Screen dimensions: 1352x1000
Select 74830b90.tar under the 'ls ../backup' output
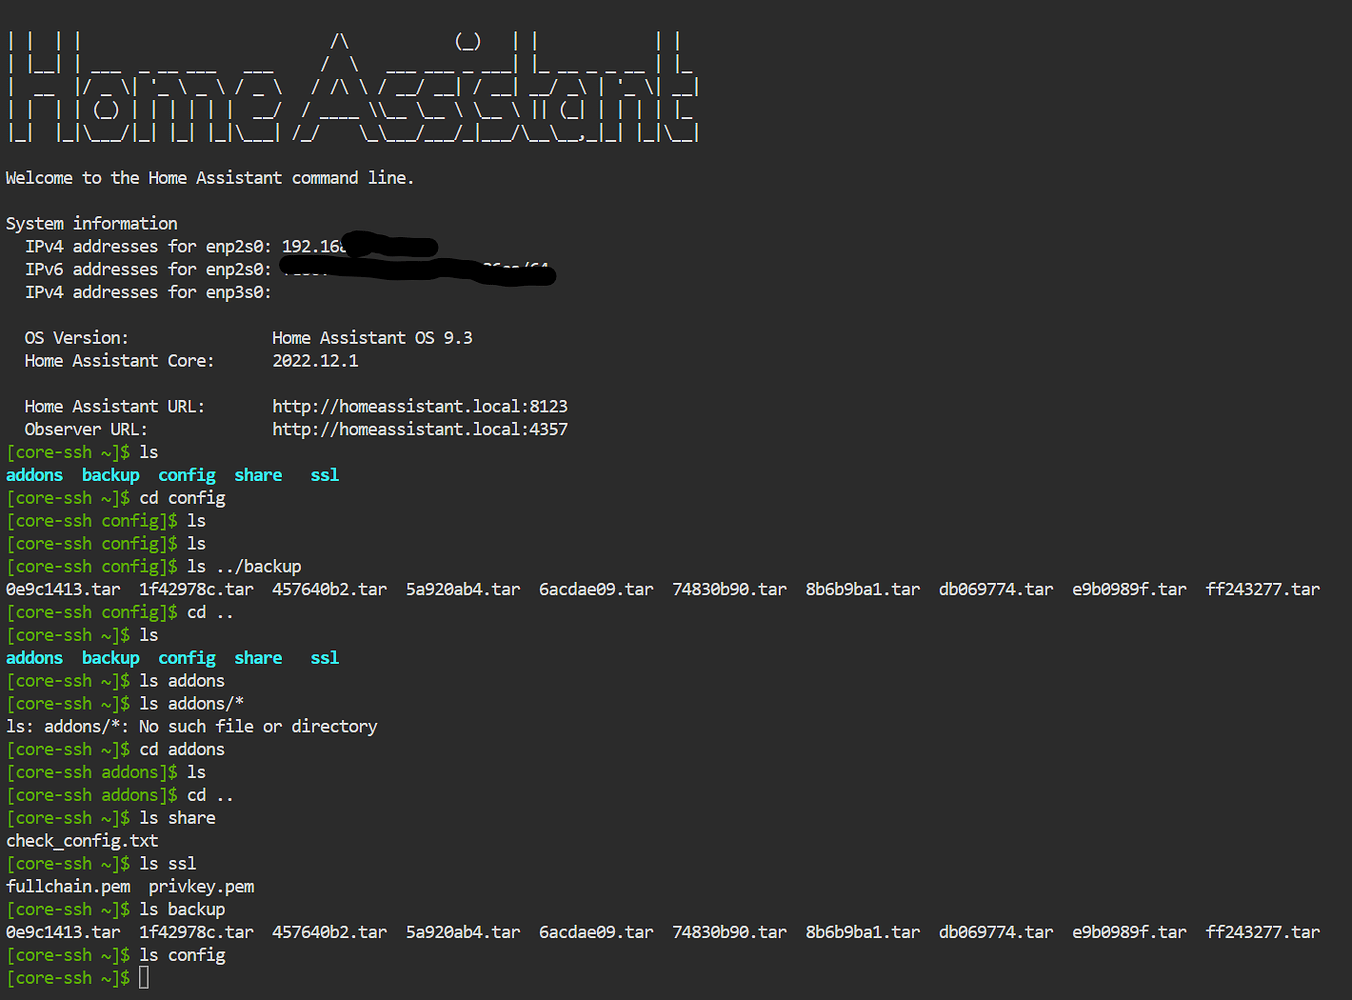coord(729,590)
